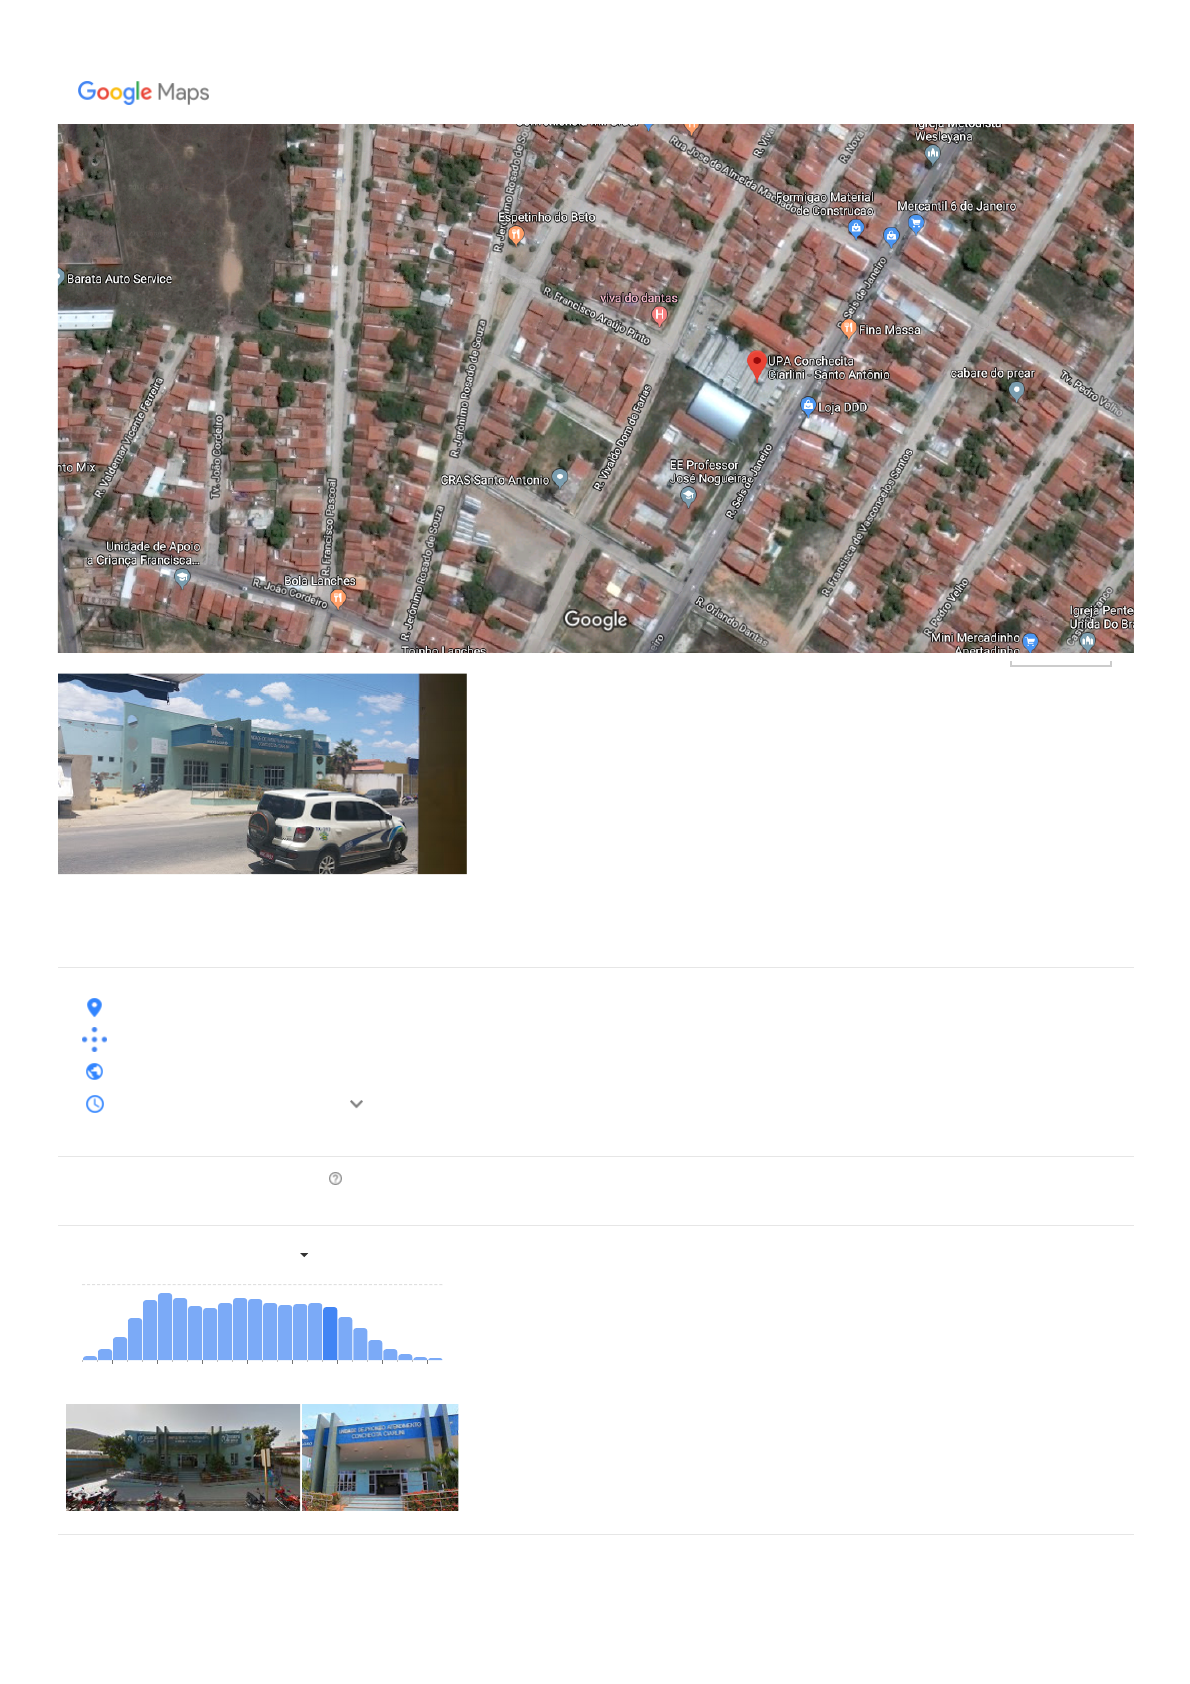Viewport: 1190px width, 1684px height.
Task: Select the Bola Lanches restaurant marker
Action: coord(338,598)
